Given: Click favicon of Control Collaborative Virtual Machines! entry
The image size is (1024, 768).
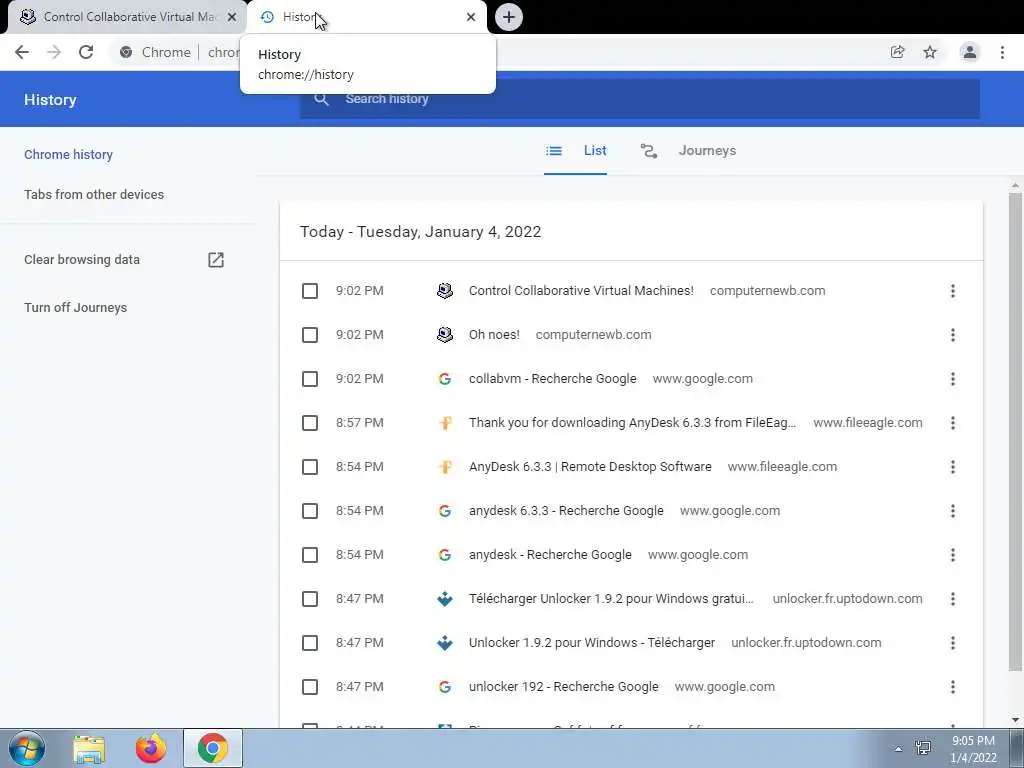Looking at the screenshot, I should click(445, 291).
